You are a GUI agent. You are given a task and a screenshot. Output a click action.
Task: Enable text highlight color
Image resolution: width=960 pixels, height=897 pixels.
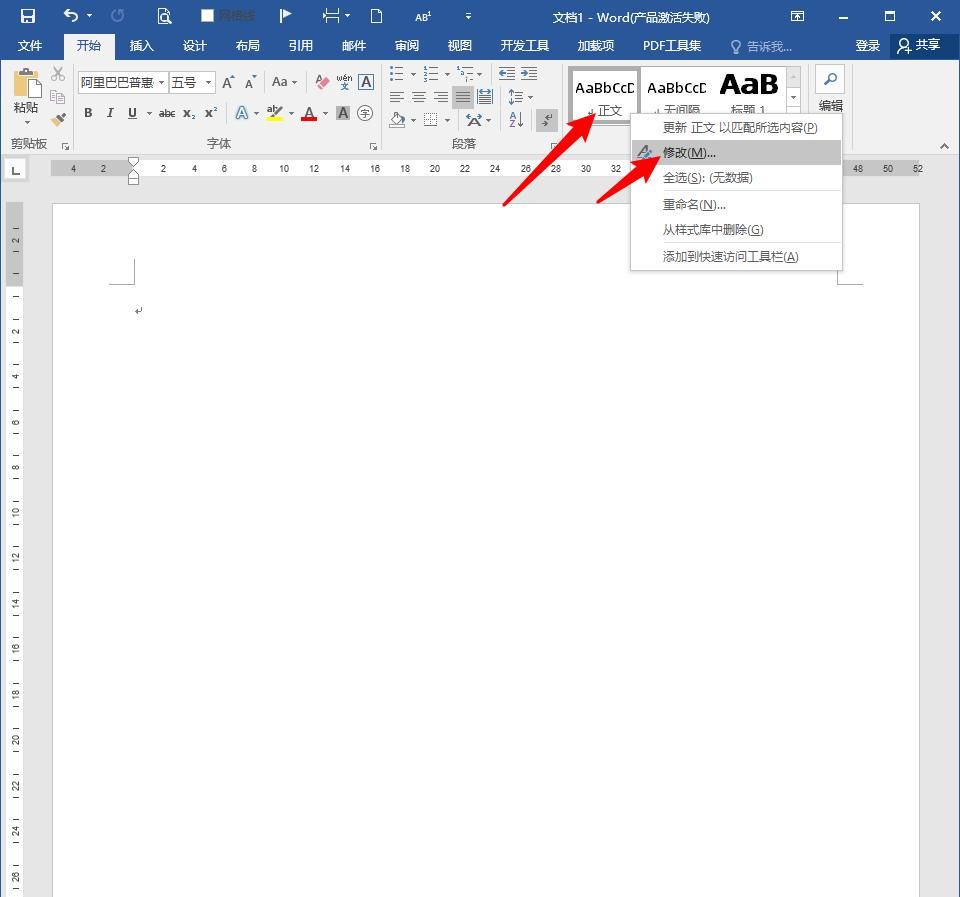pos(276,113)
